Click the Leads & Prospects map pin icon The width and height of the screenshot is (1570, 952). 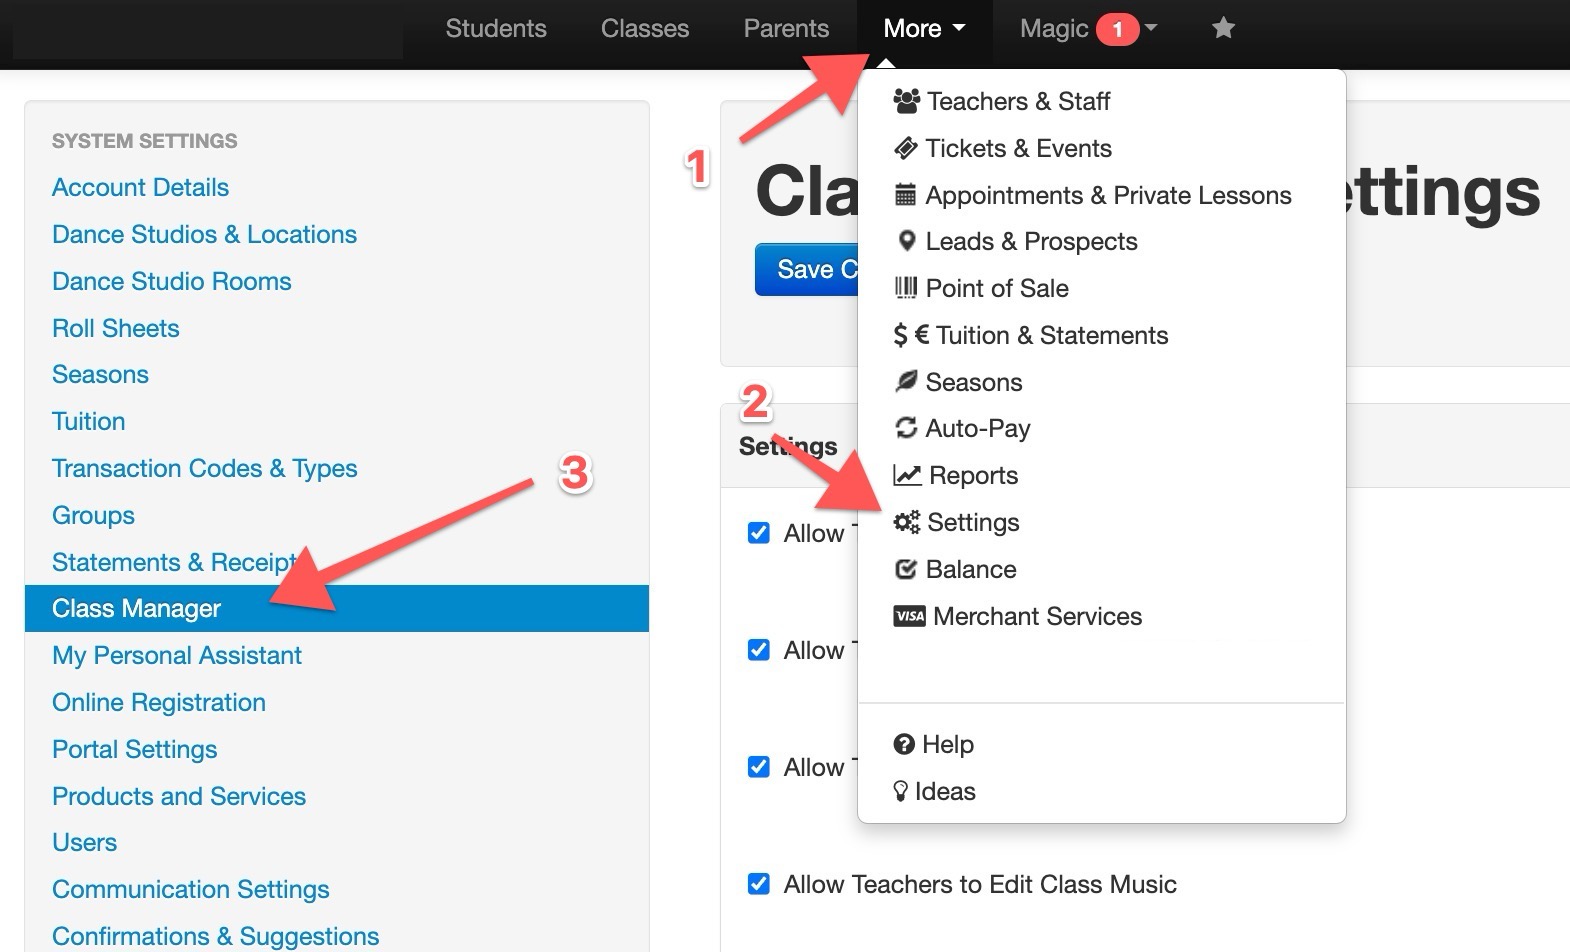coord(906,241)
